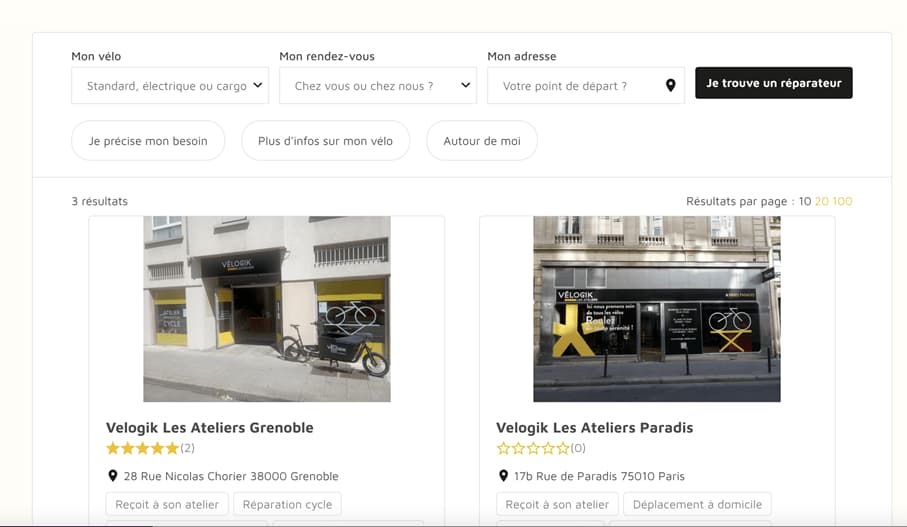Screen dimensions: 907x527
Task: Open Velogik Les Ateliers Paradis title
Action: tap(595, 428)
